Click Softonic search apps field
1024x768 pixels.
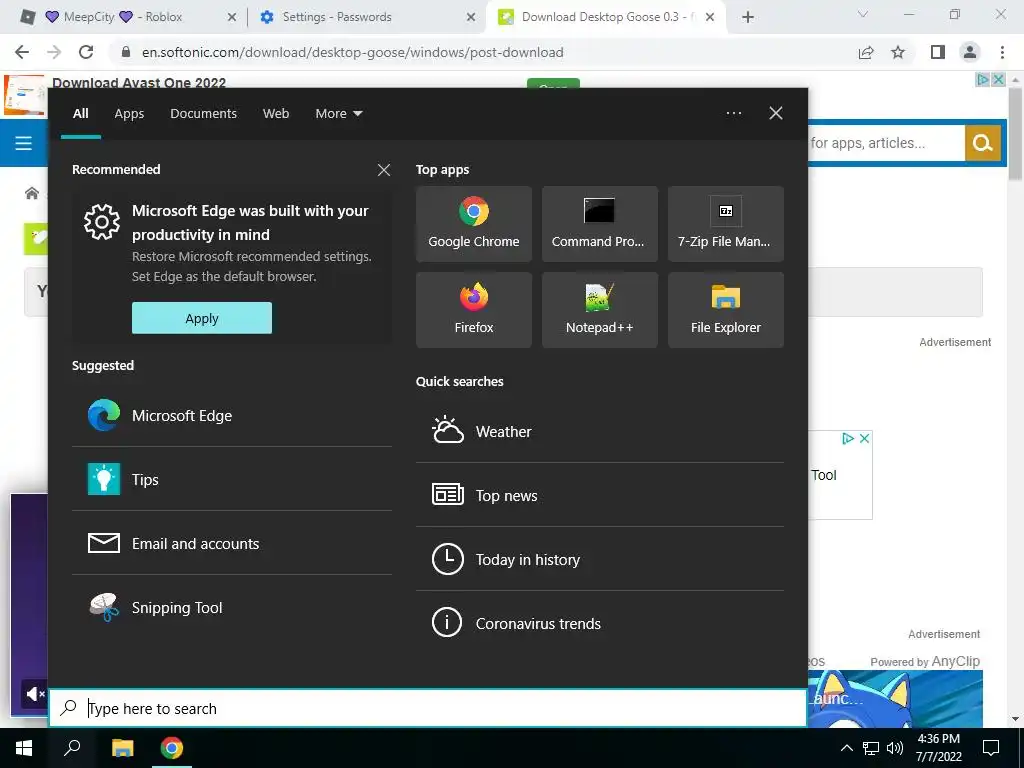pos(886,142)
